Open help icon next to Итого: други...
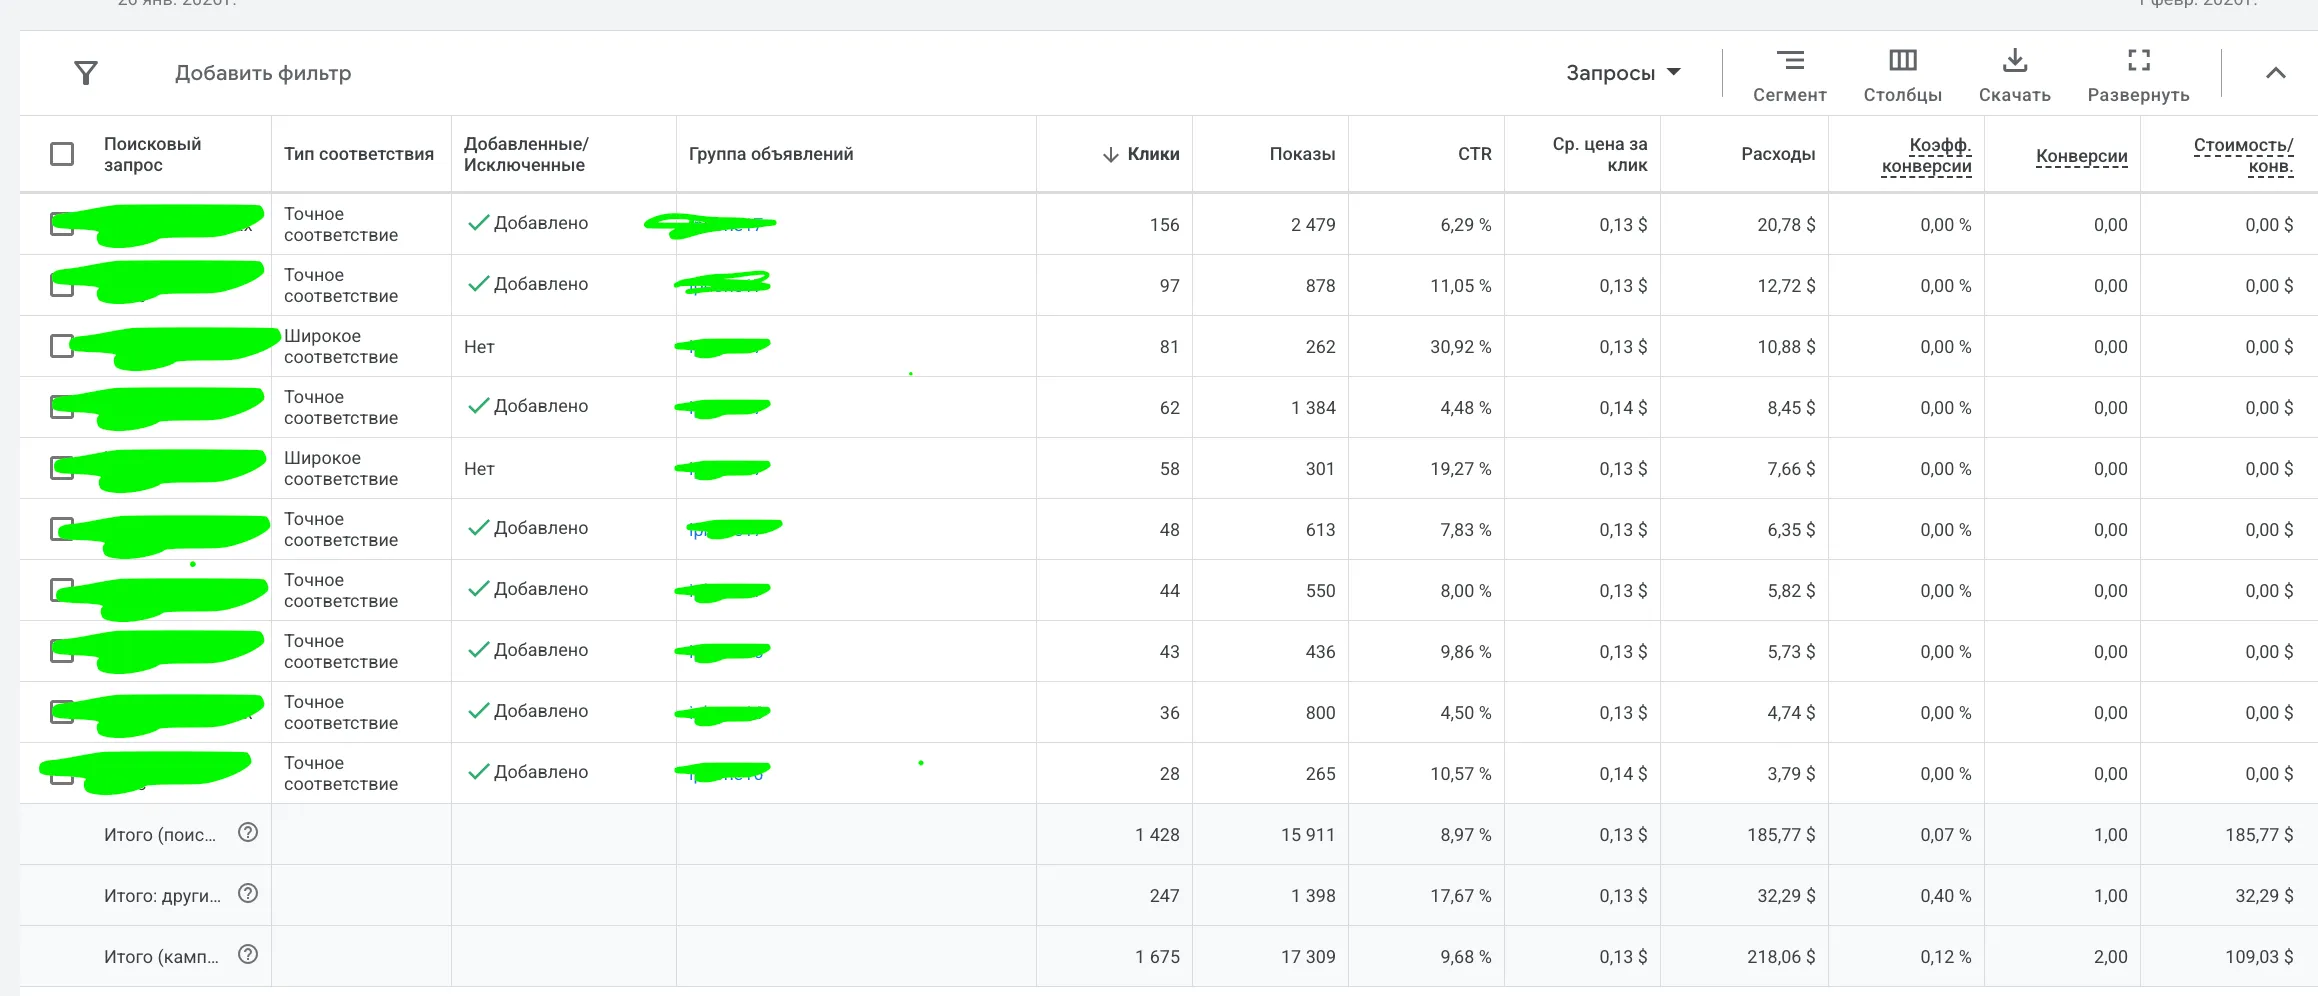The height and width of the screenshot is (996, 2318). click(x=248, y=893)
